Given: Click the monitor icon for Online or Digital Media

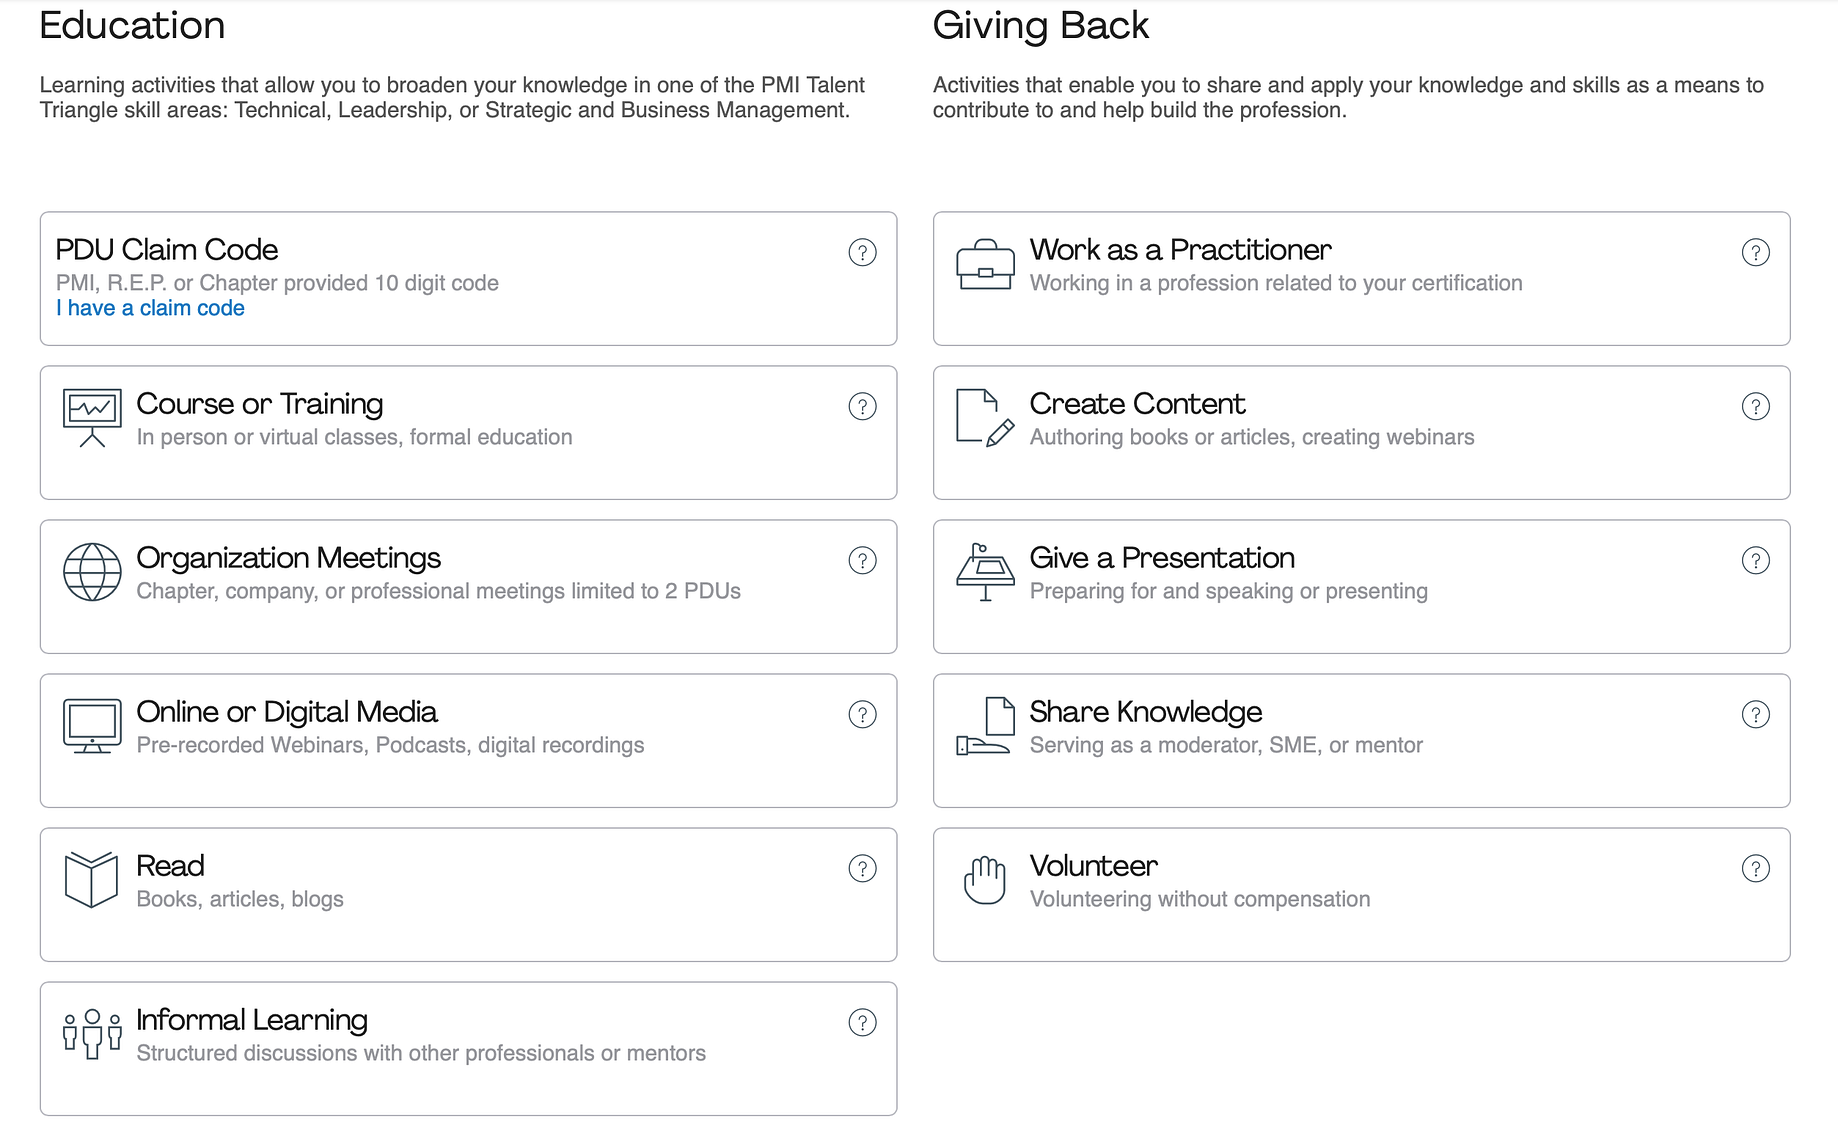Looking at the screenshot, I should (92, 726).
